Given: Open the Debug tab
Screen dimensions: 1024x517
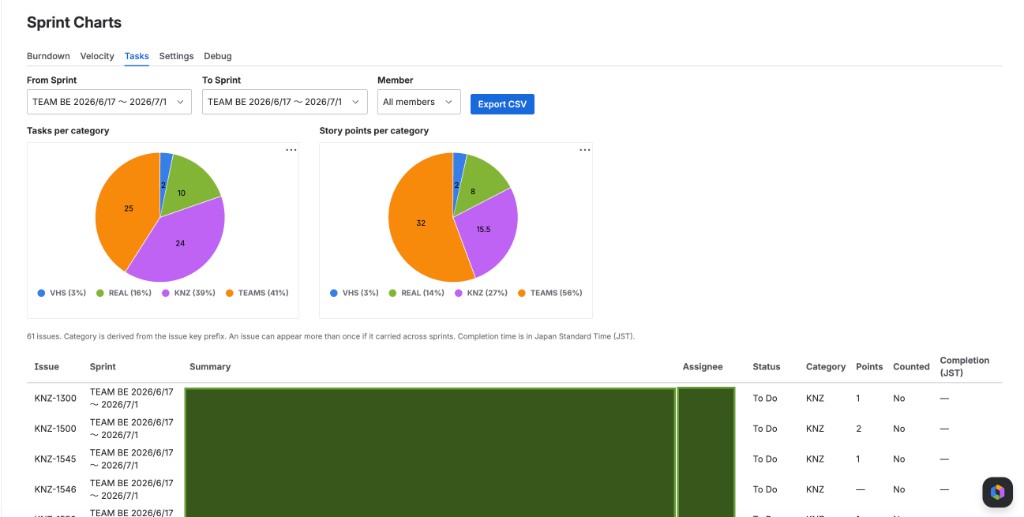Looking at the screenshot, I should click(x=217, y=56).
